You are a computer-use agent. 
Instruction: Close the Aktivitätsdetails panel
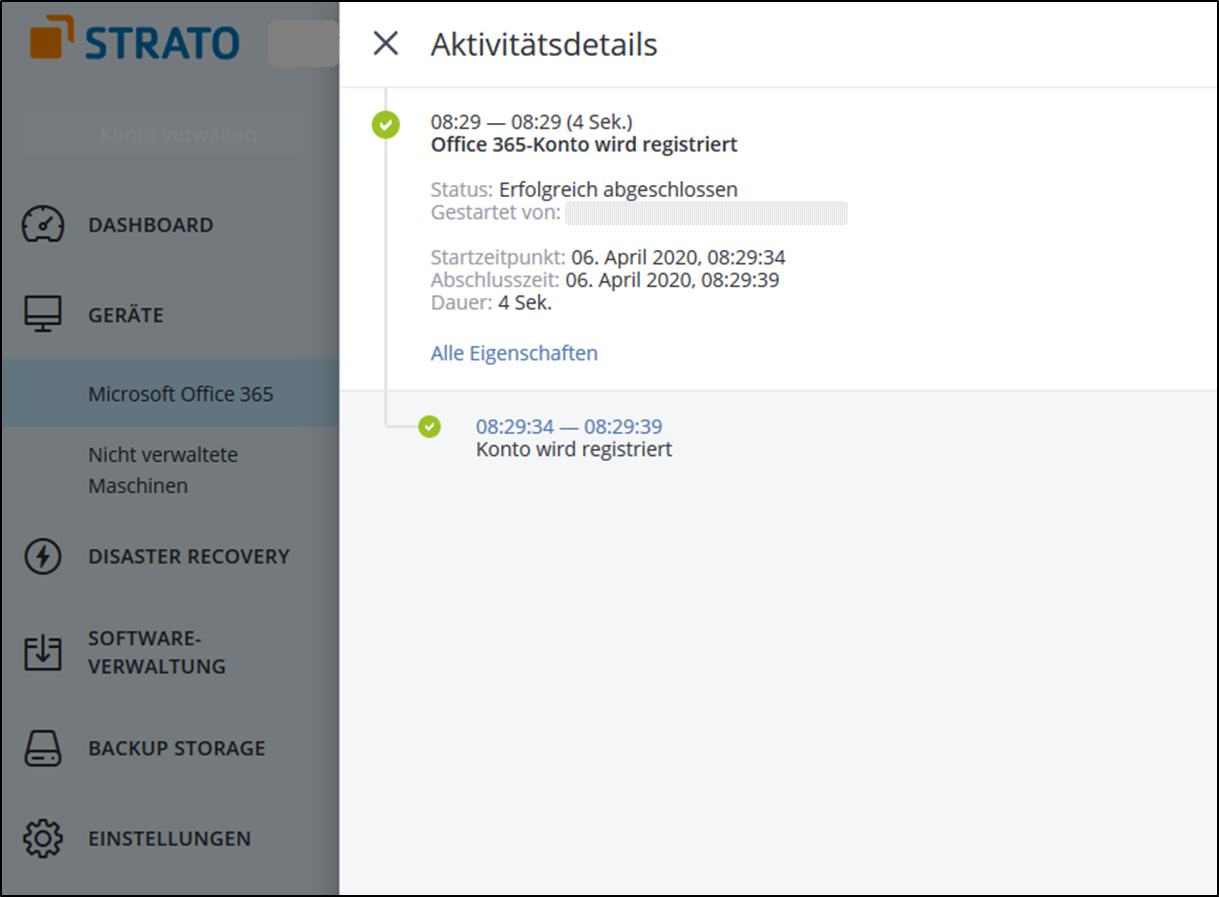[x=385, y=44]
